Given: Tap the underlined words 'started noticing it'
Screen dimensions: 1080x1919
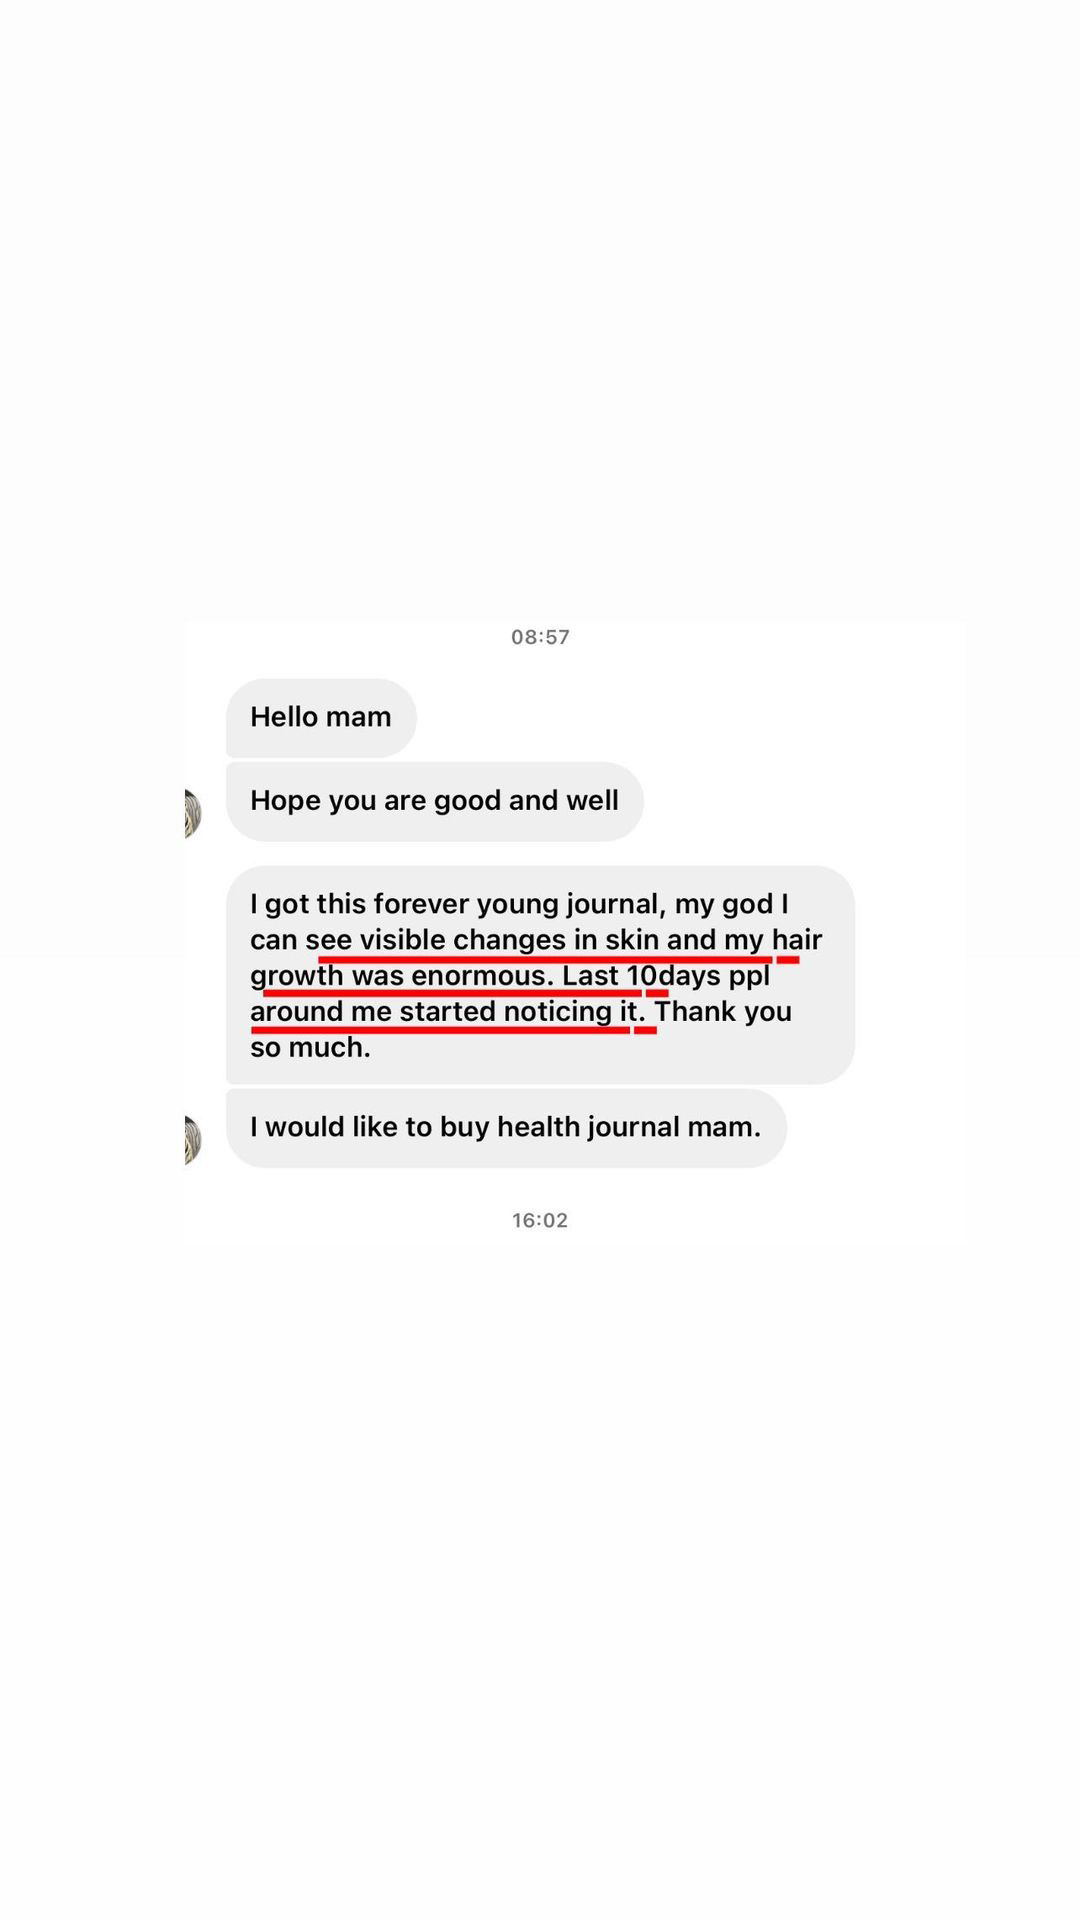Looking at the screenshot, I should tap(518, 1012).
